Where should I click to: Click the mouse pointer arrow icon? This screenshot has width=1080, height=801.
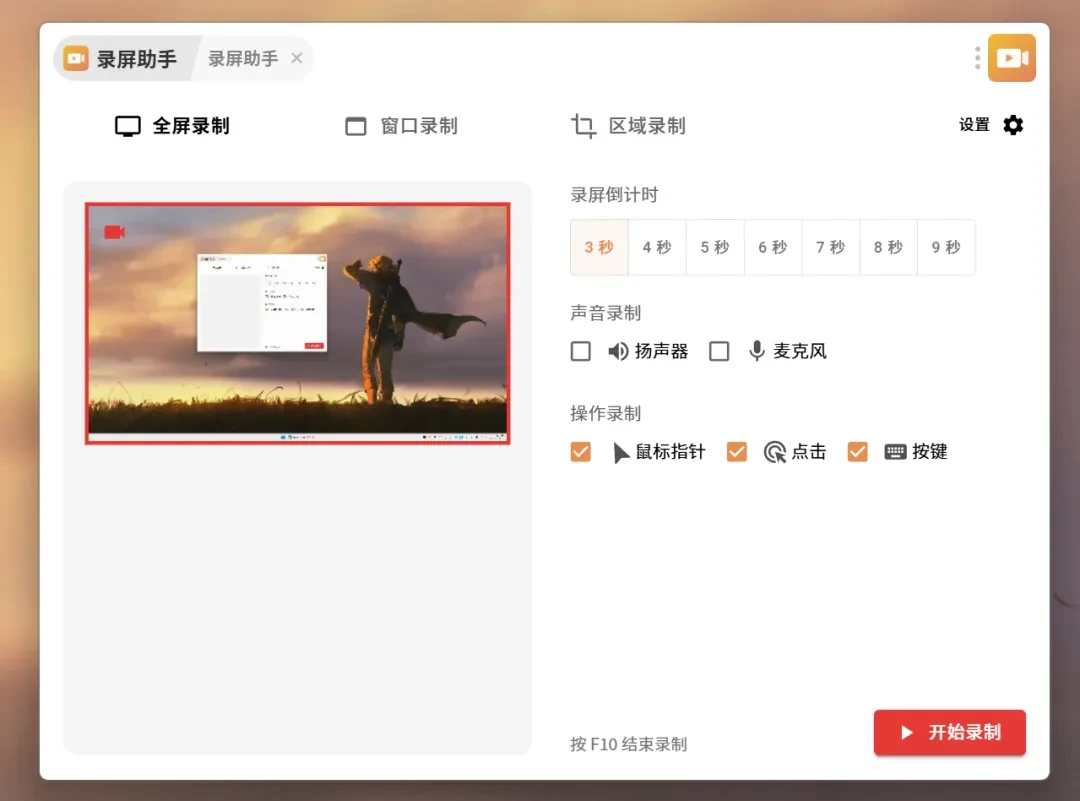(621, 452)
